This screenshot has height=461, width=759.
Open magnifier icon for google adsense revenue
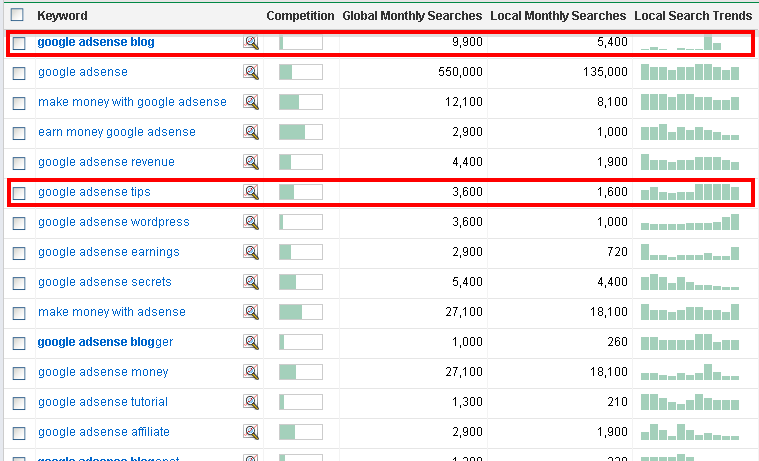251,162
